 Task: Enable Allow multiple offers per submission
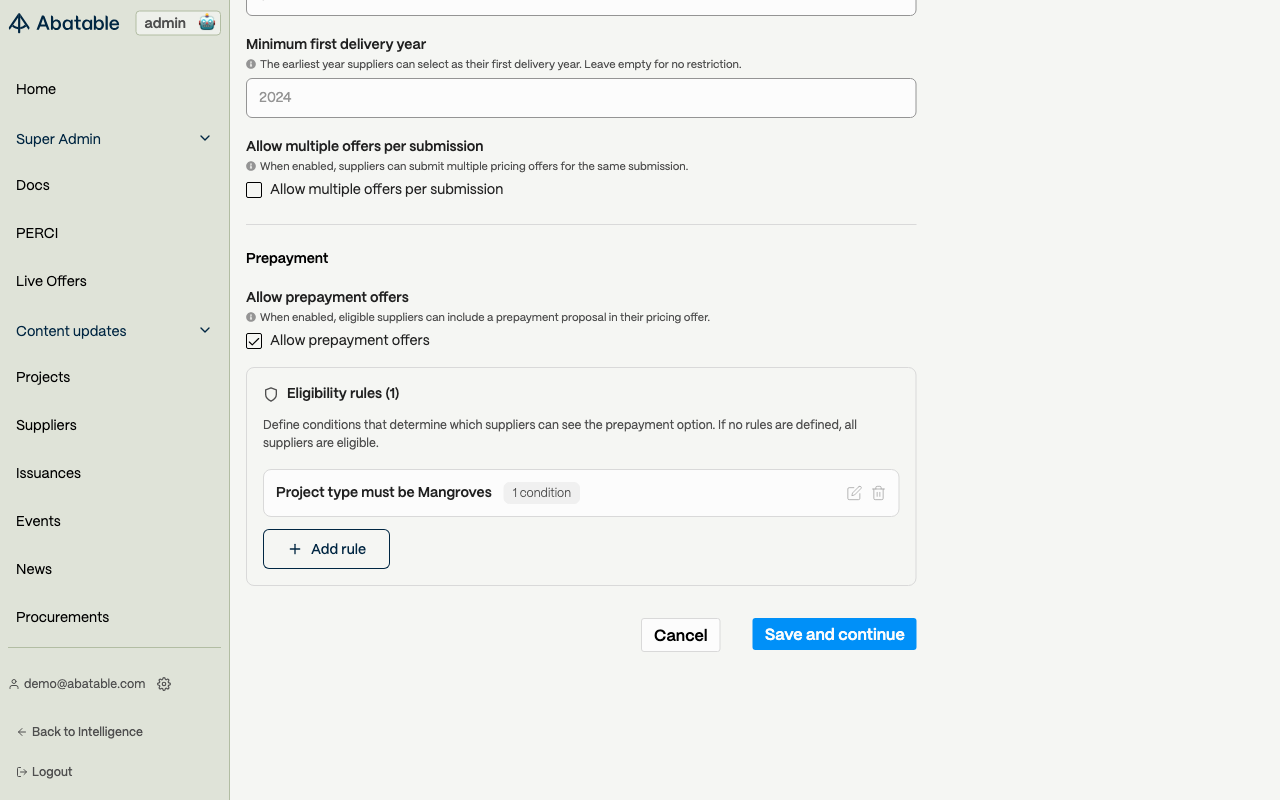pos(254,190)
